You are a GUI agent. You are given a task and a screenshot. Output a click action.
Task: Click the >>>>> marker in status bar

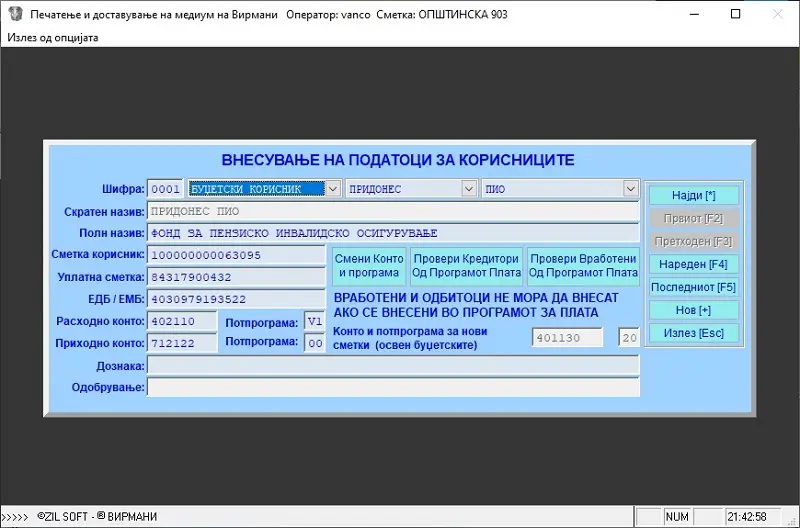coord(15,517)
